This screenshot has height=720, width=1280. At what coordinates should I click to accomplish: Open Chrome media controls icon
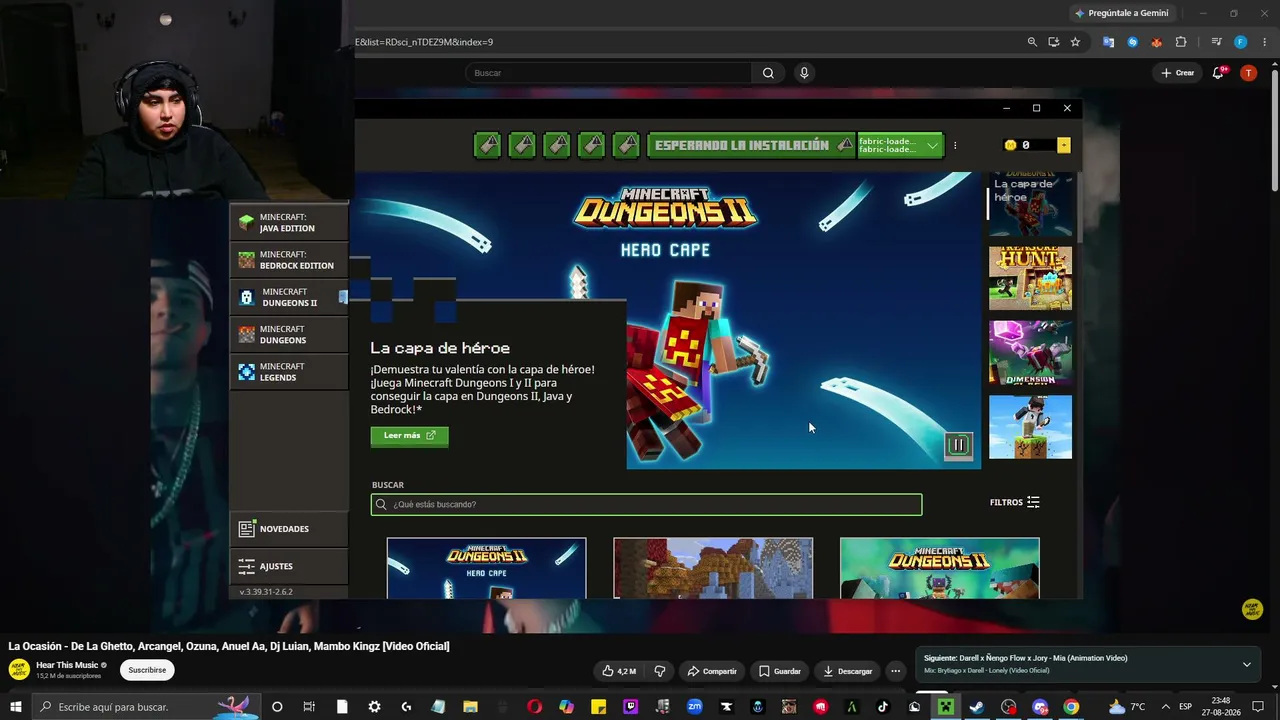(1216, 42)
